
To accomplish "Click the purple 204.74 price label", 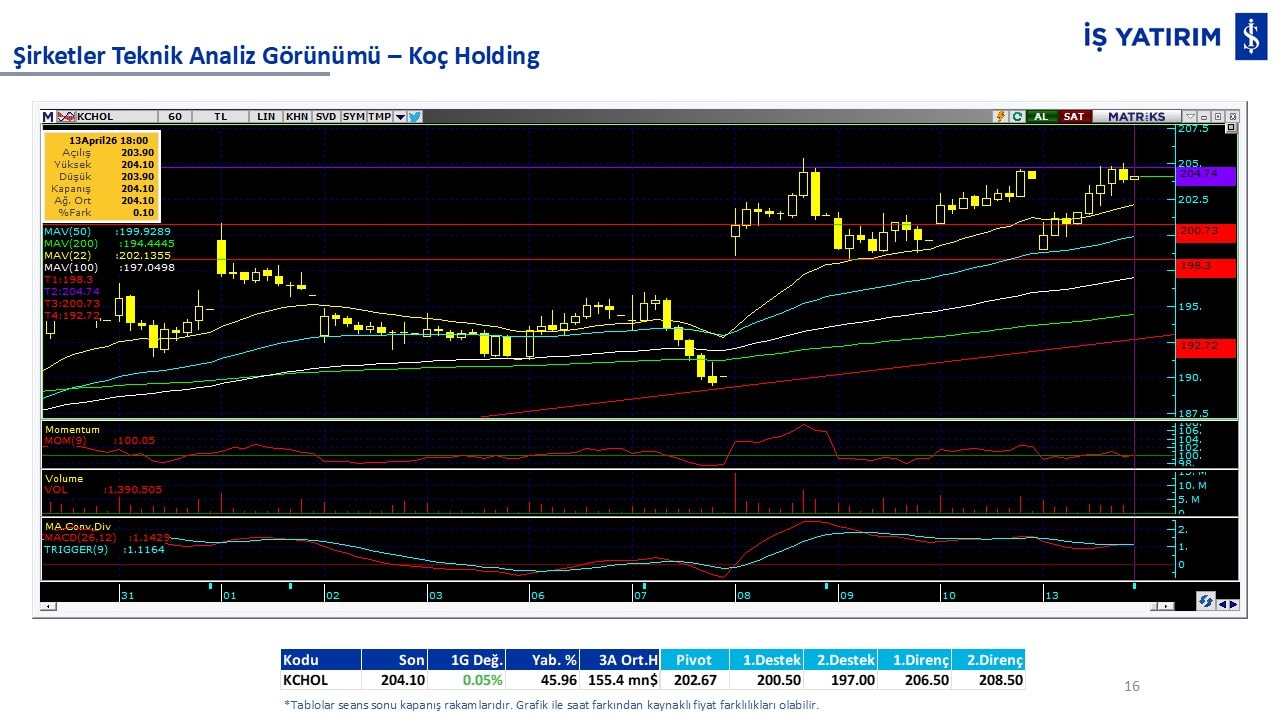I will 1206,175.
